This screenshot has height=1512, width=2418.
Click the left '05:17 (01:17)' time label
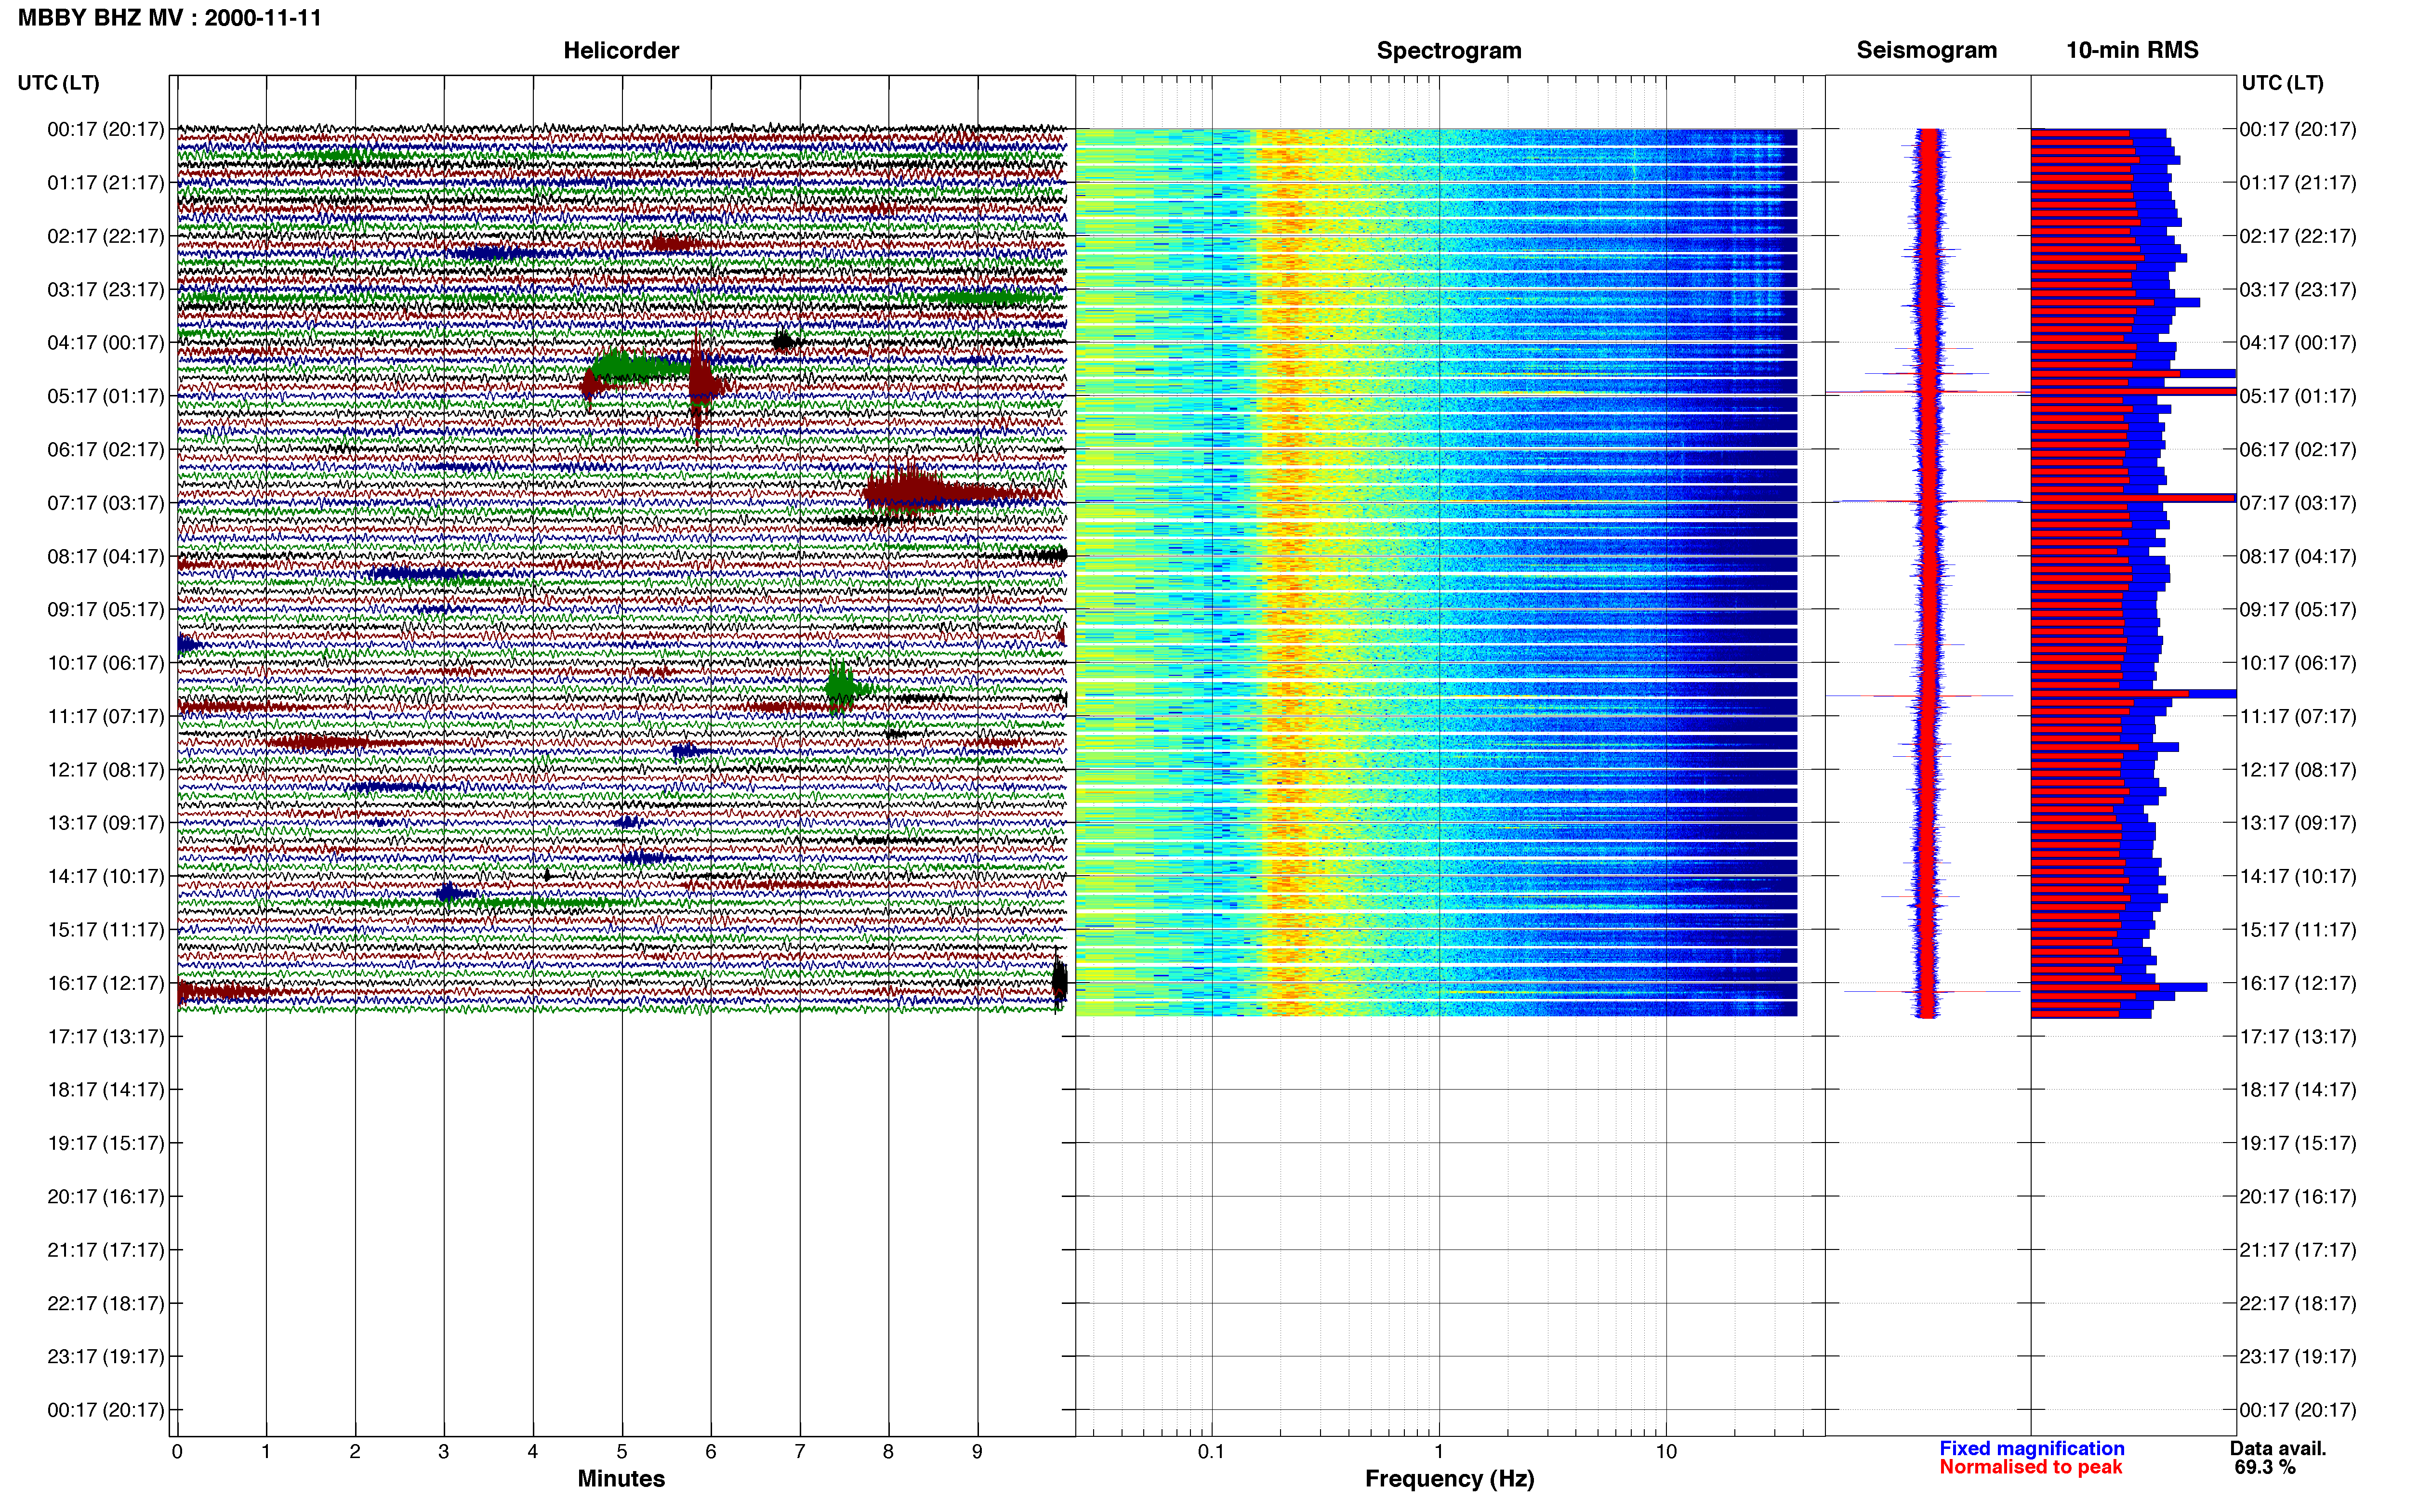[x=106, y=396]
